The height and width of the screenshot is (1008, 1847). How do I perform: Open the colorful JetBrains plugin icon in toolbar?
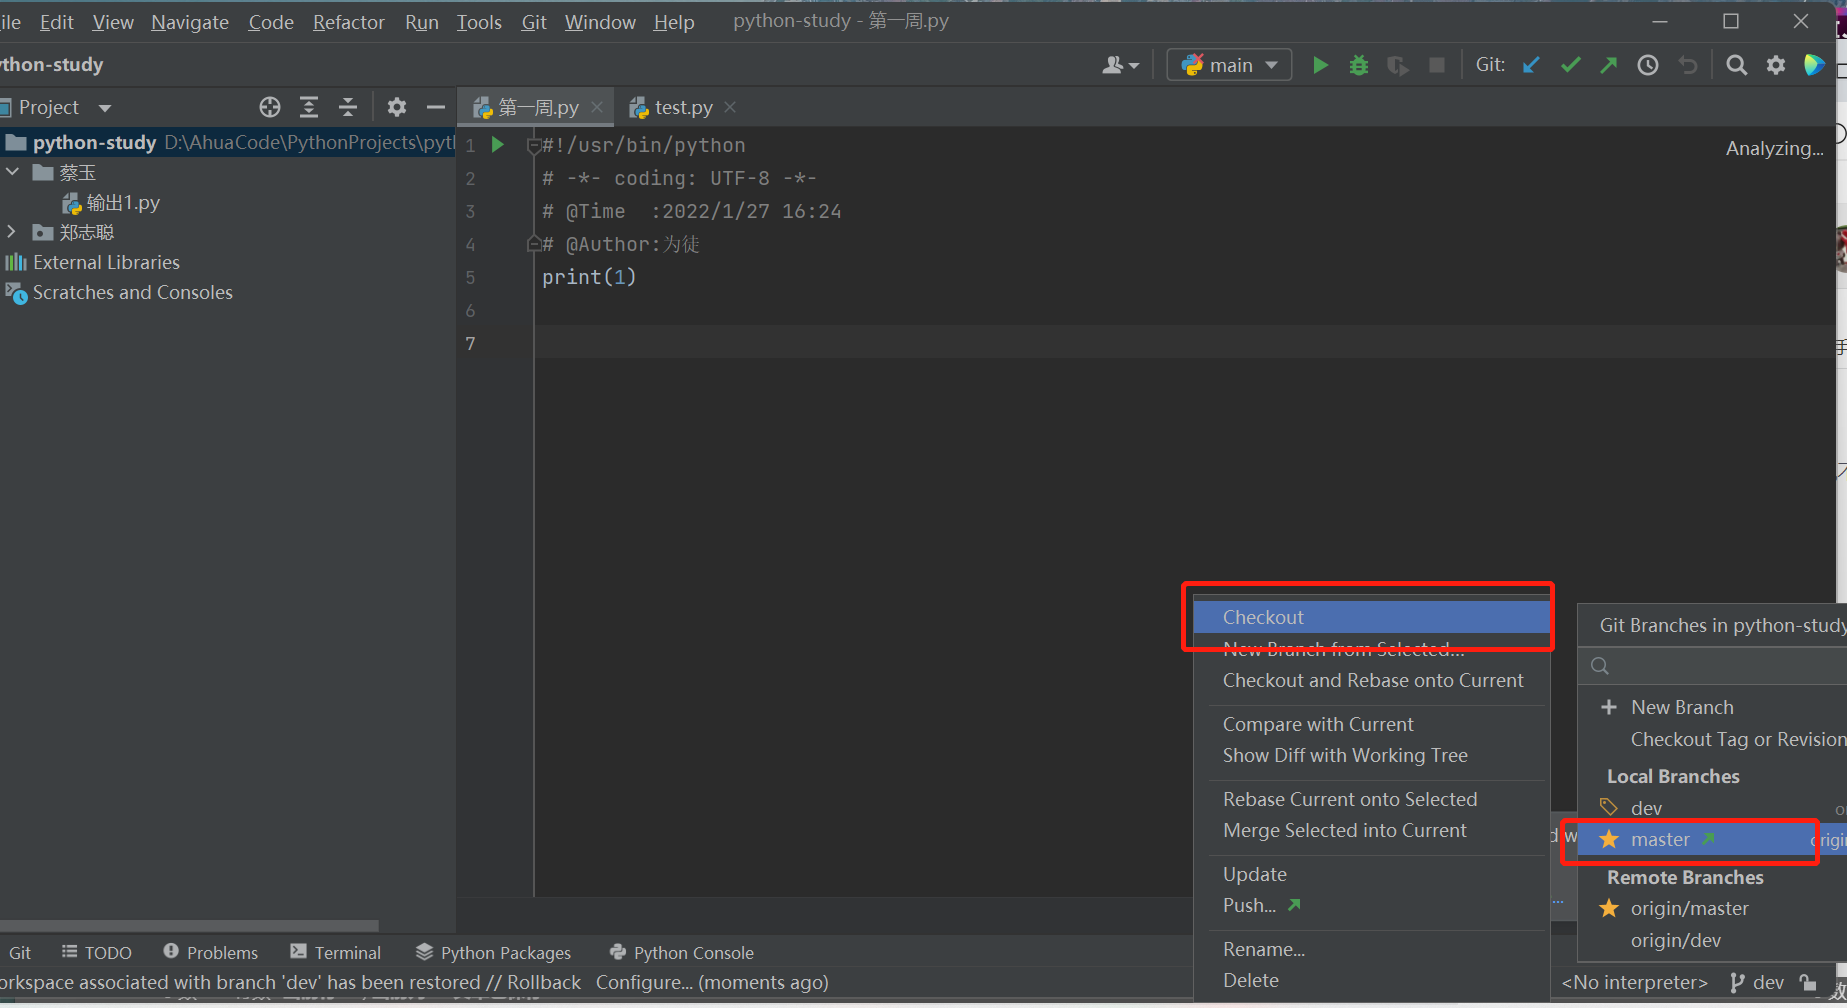1814,65
